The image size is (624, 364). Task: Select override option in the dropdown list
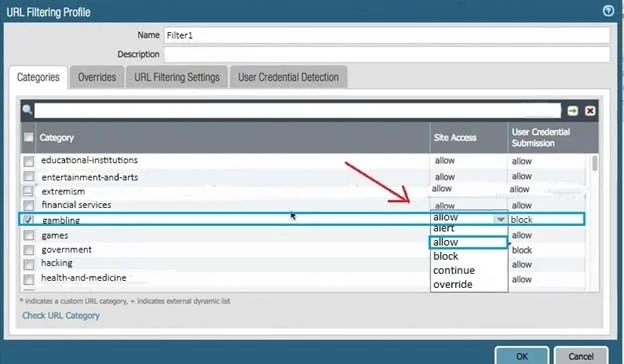[x=452, y=284]
